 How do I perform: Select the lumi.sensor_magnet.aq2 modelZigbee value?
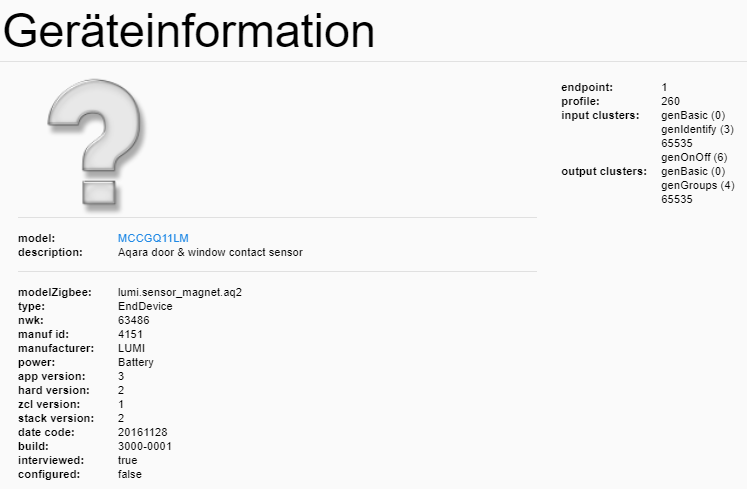click(x=180, y=292)
